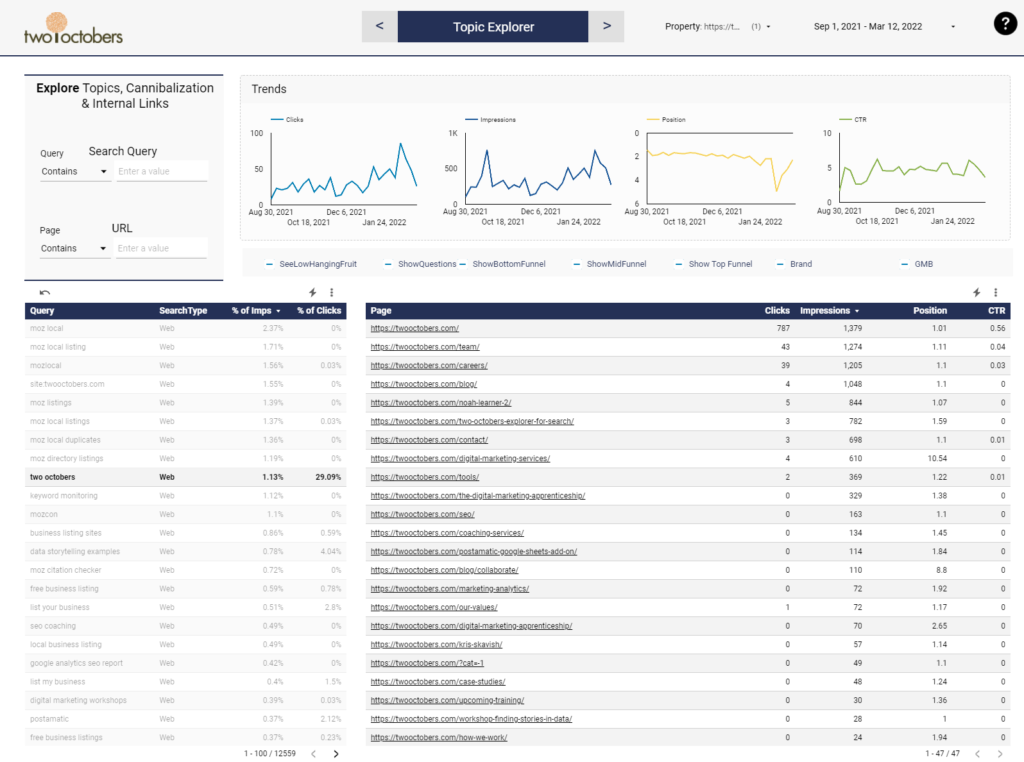The width and height of the screenshot is (1024, 762).
Task: Toggle Show Top Funnel filter
Action: click(713, 264)
